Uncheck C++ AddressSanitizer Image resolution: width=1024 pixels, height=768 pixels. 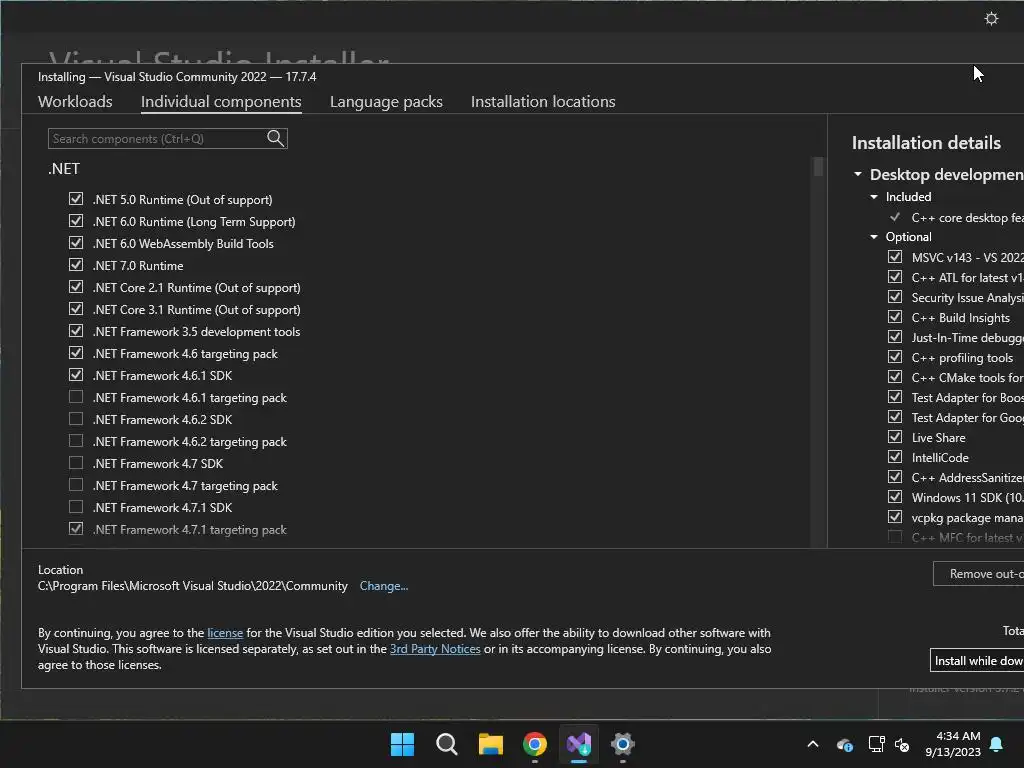tap(895, 477)
